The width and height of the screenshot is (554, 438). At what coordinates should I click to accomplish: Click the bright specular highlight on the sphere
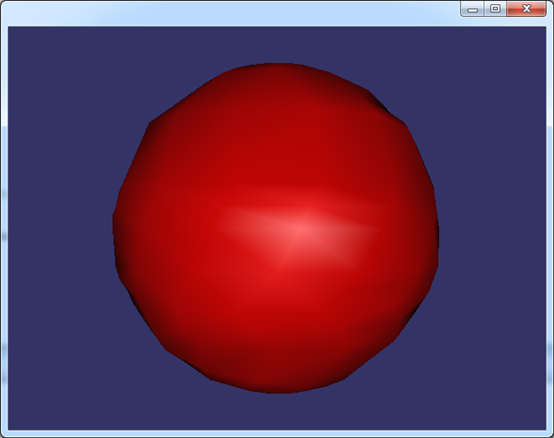coord(300,230)
